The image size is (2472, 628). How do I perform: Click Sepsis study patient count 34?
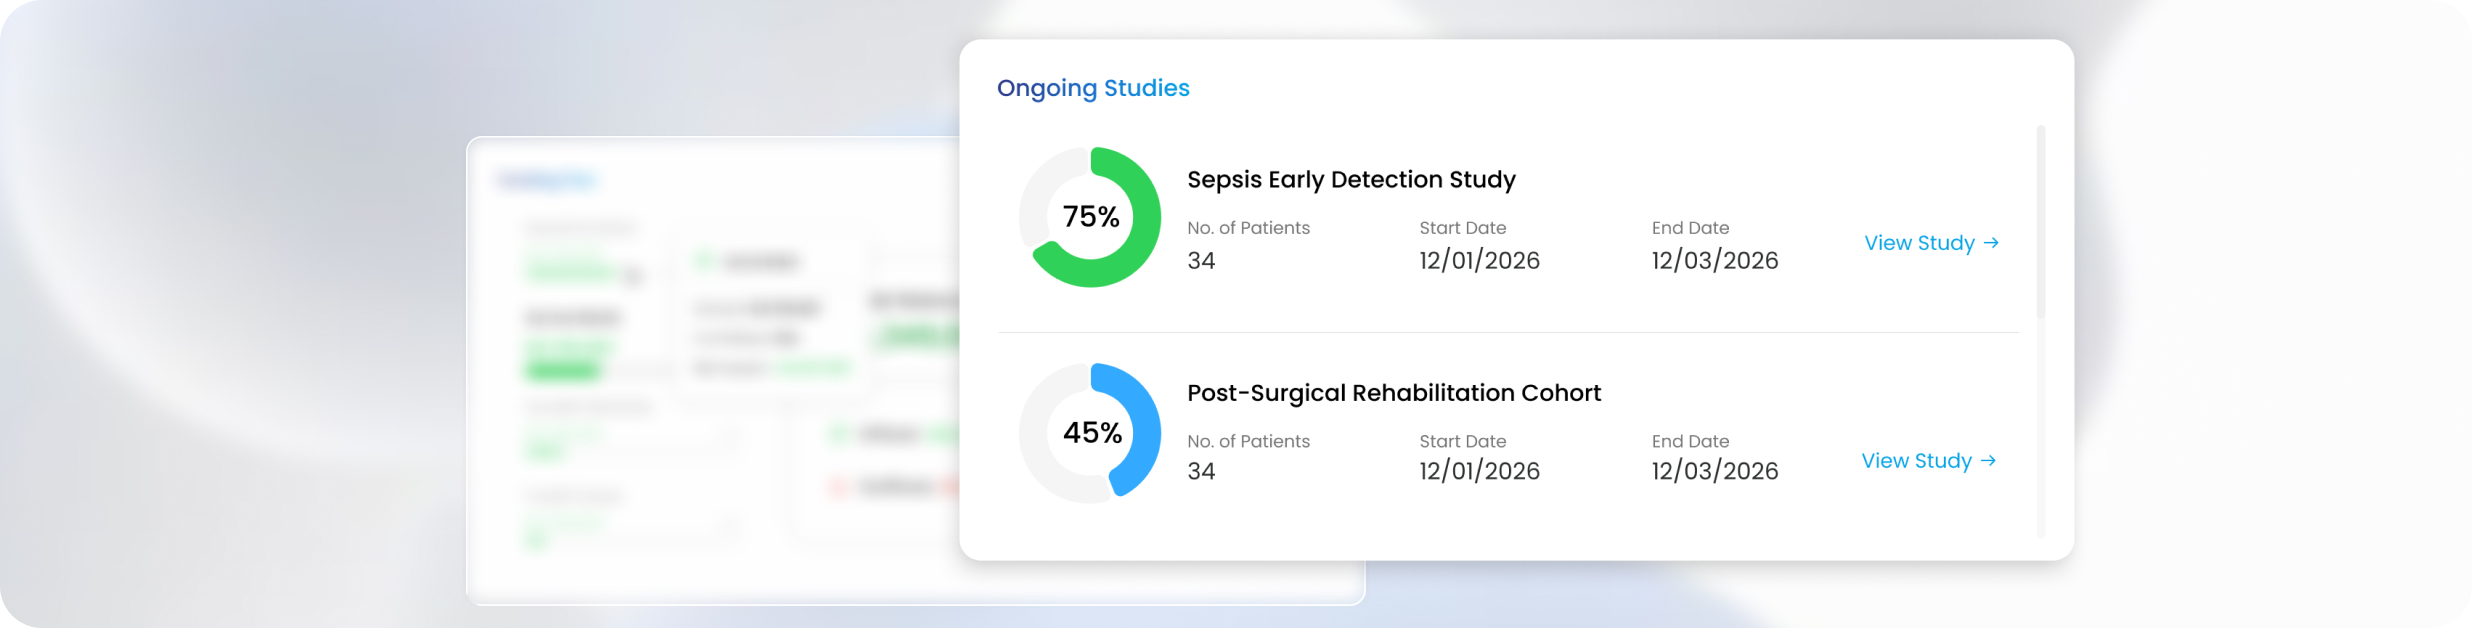tap(1201, 261)
